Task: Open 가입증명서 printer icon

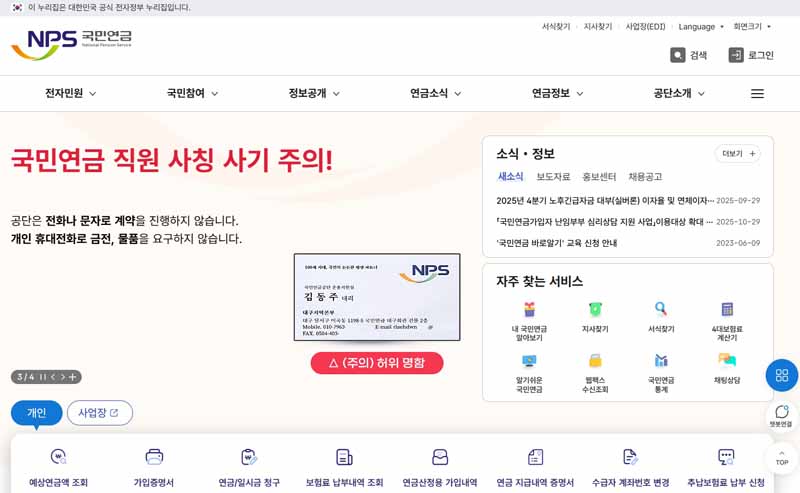Action: 154,457
